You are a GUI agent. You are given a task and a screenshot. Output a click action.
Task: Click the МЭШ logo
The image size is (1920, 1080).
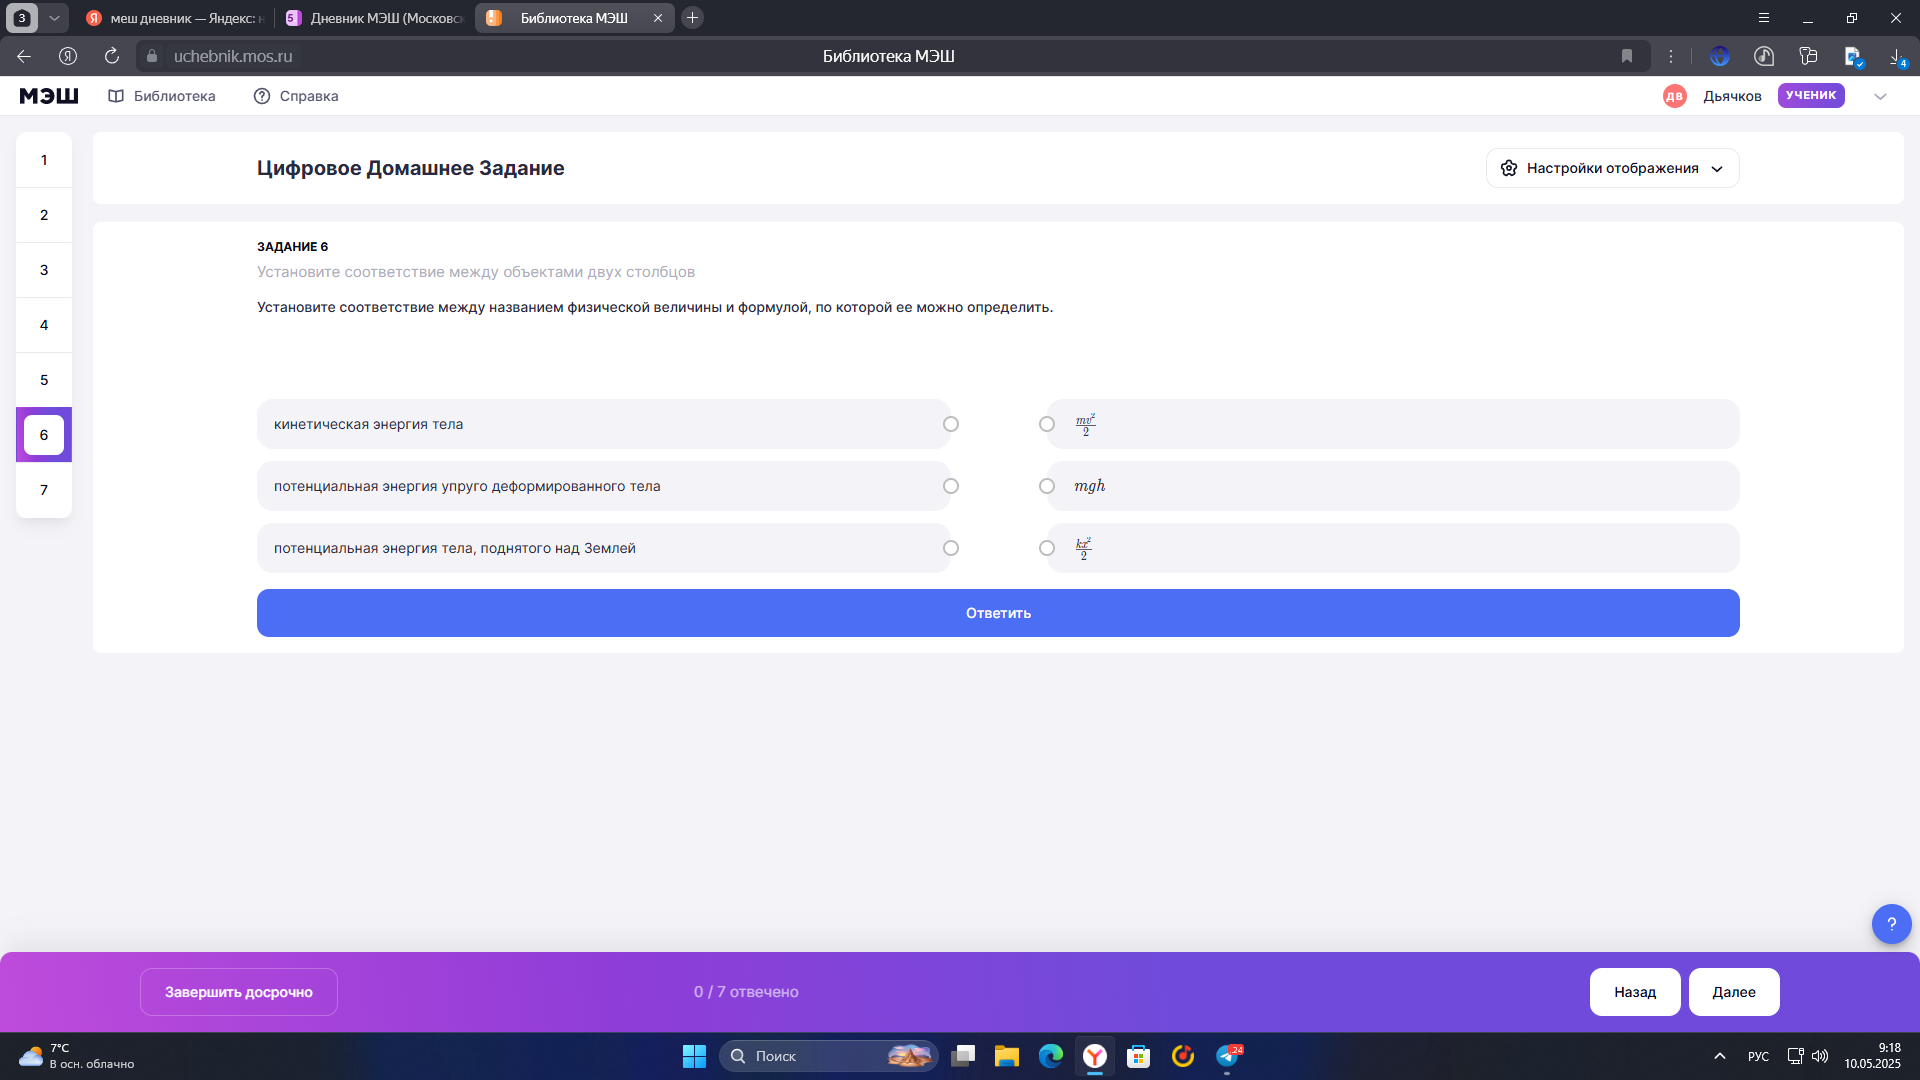(49, 96)
